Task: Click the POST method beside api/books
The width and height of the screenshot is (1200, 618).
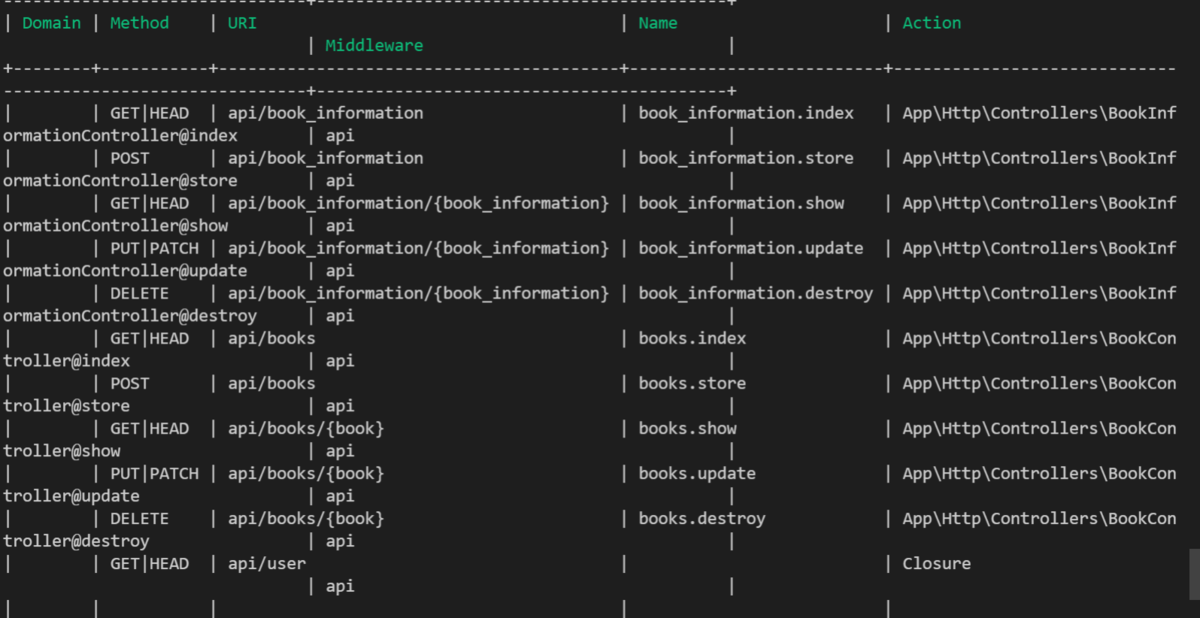Action: [x=130, y=383]
